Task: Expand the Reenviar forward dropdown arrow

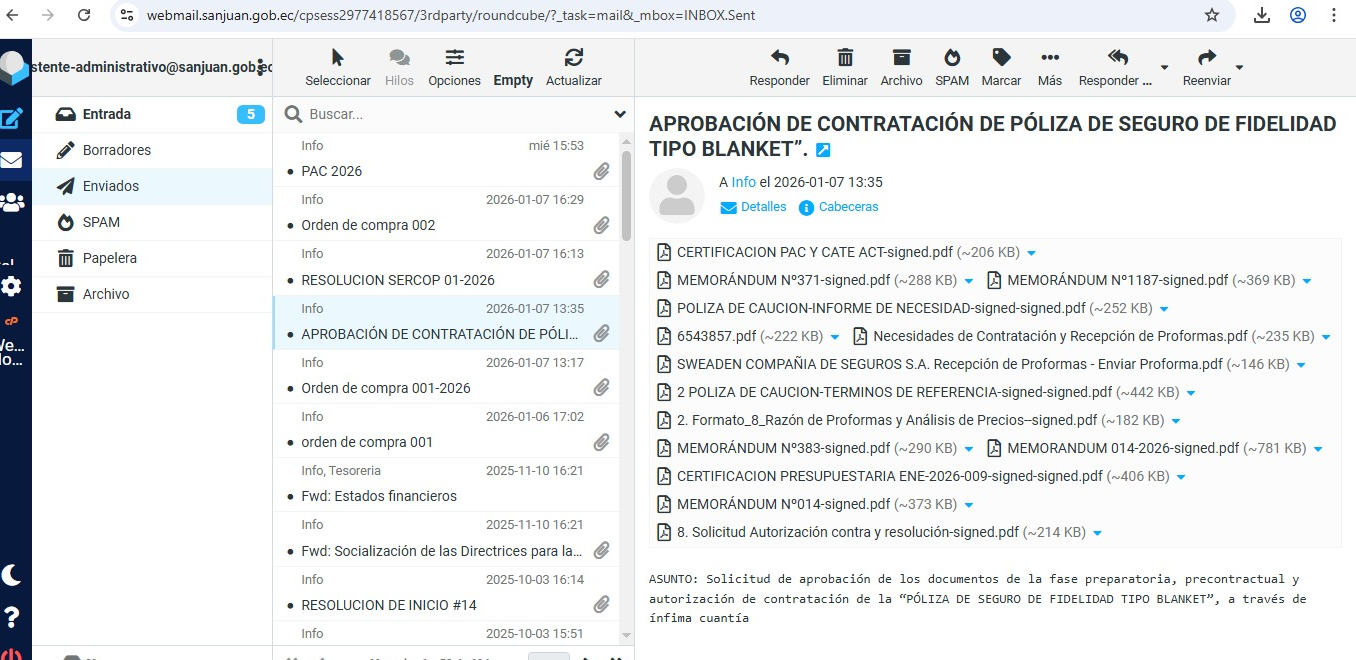Action: 1240,68
